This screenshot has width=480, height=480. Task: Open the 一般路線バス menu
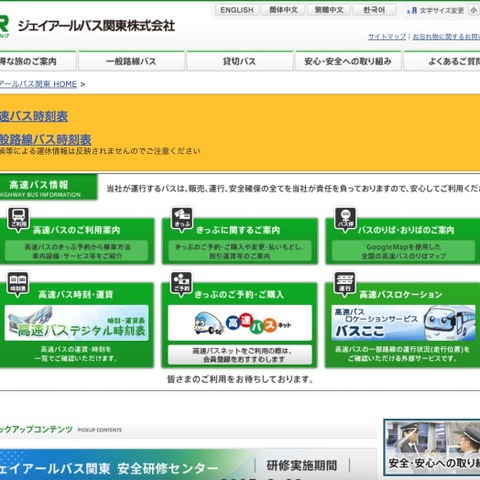[131, 61]
